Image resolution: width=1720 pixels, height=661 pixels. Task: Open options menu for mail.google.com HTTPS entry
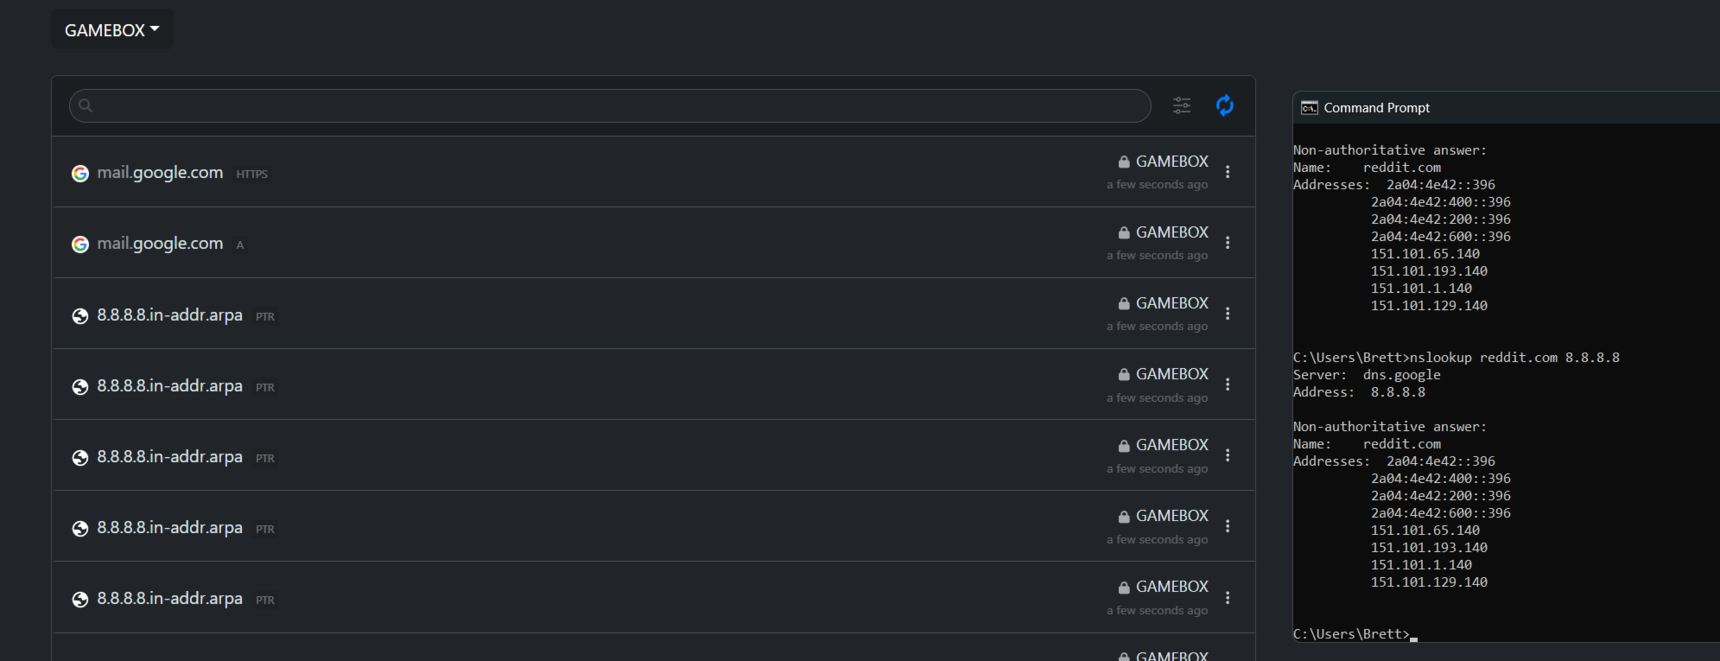pos(1227,172)
